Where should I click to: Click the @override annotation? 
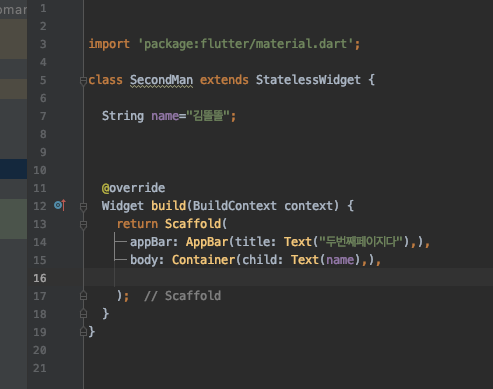pos(133,188)
